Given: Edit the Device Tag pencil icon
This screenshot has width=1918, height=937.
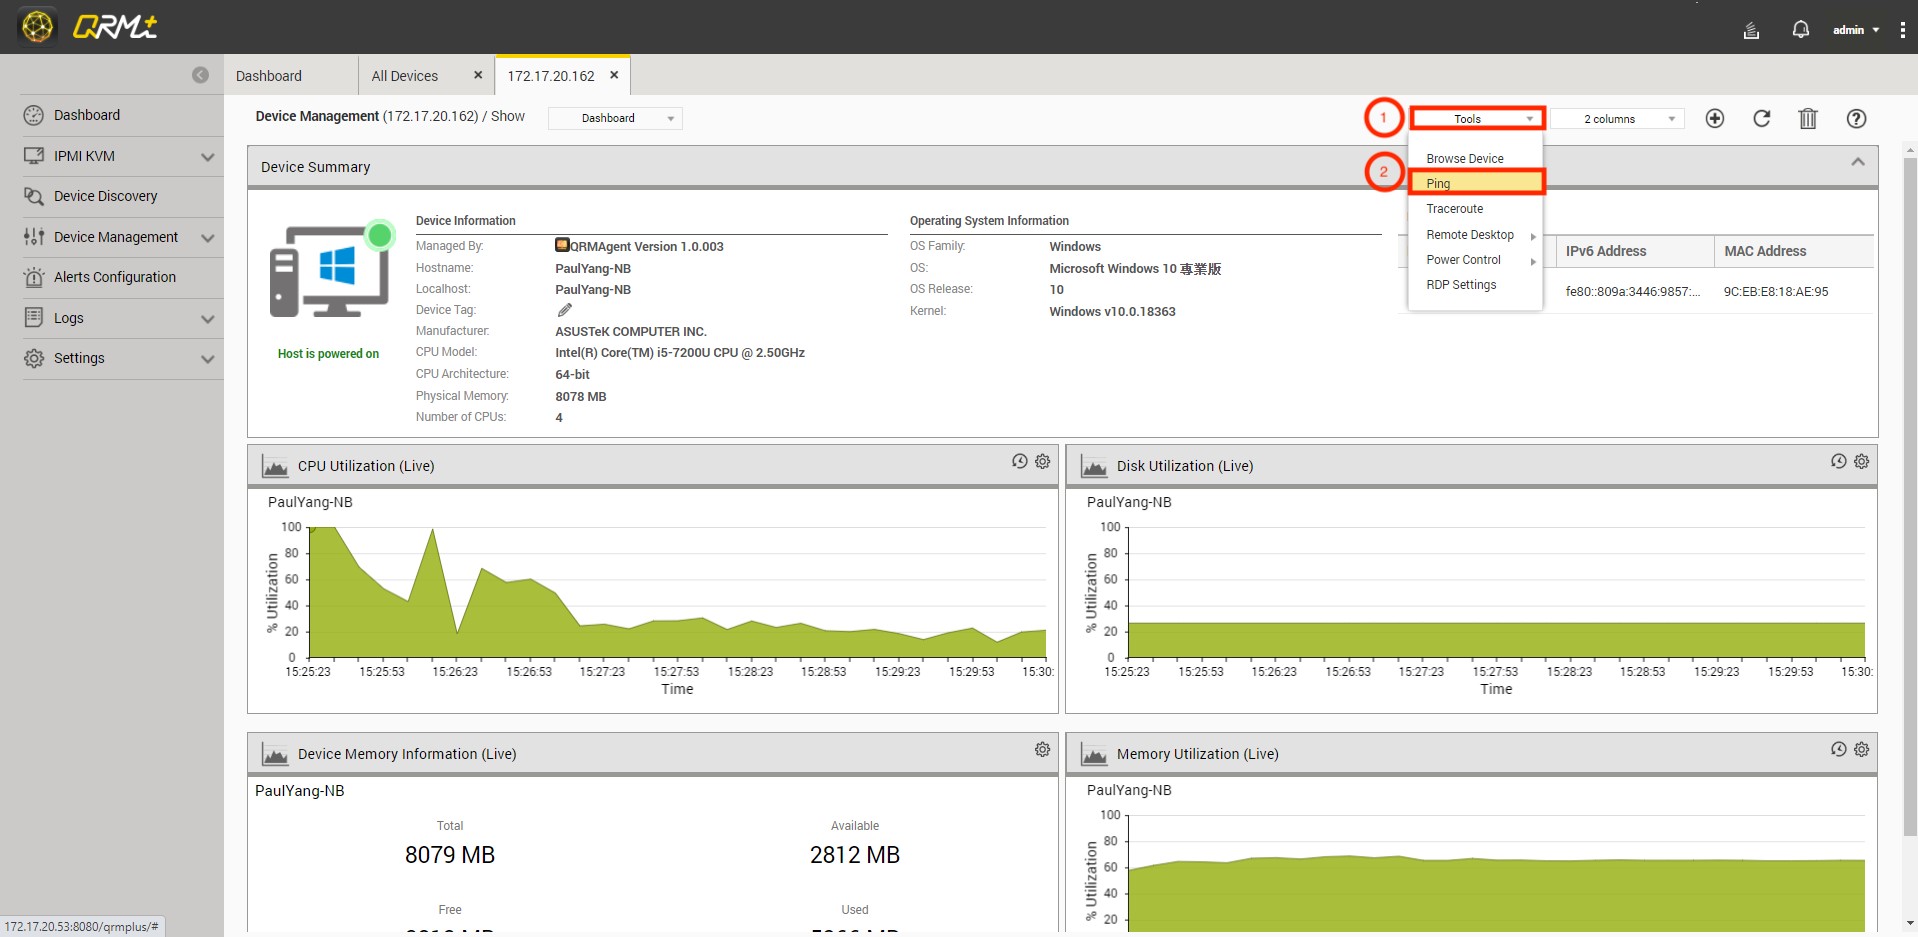Looking at the screenshot, I should pyautogui.click(x=565, y=310).
